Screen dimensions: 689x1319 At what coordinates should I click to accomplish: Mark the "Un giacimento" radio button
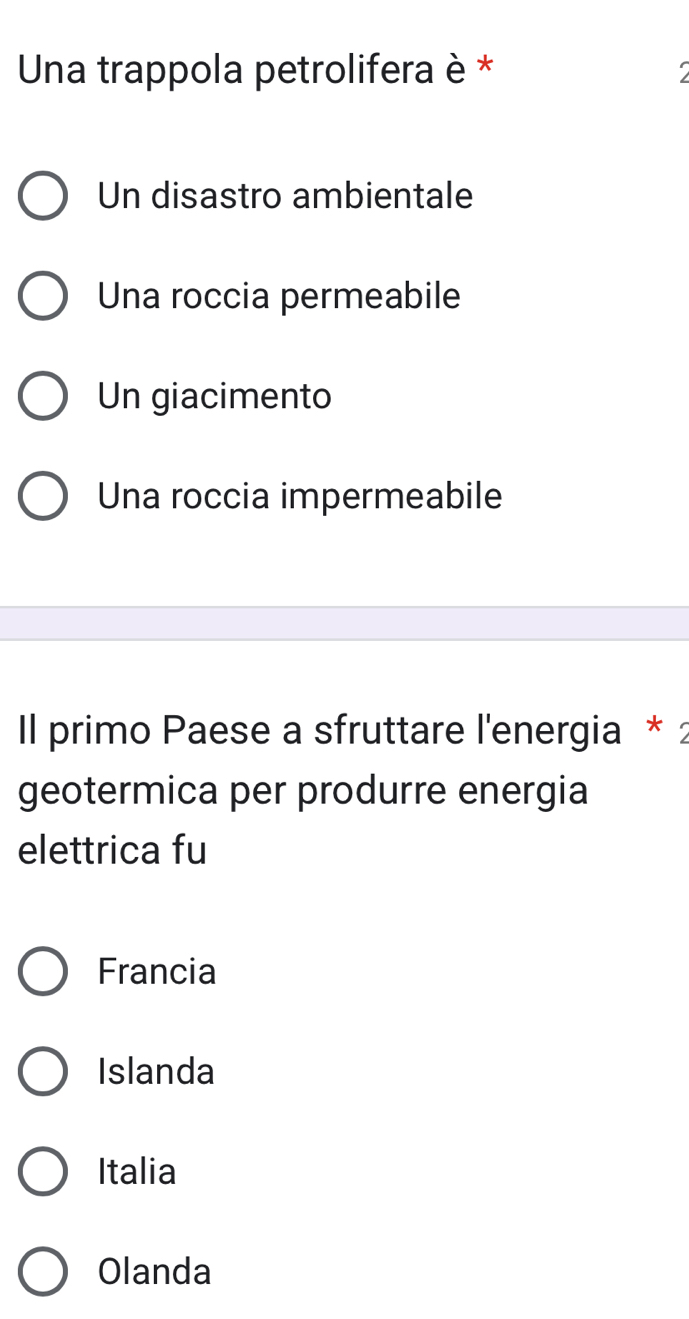point(43,396)
